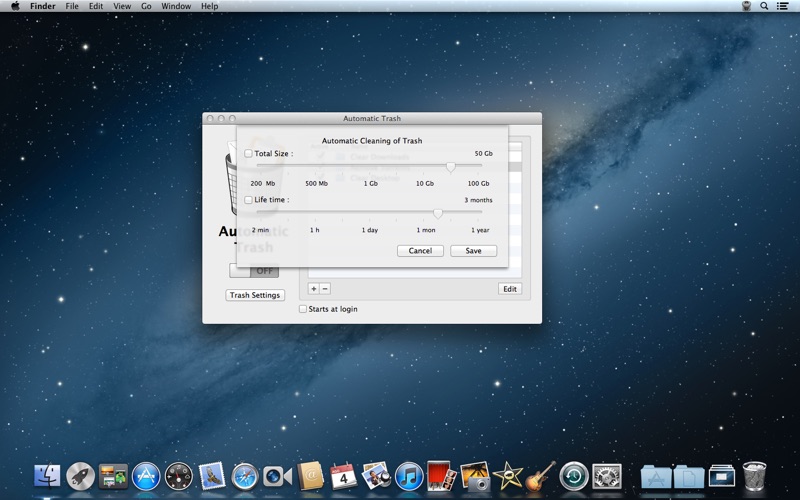Viewport: 800px width, 500px height.
Task: Click the 100 Gb slider label
Action: (479, 183)
